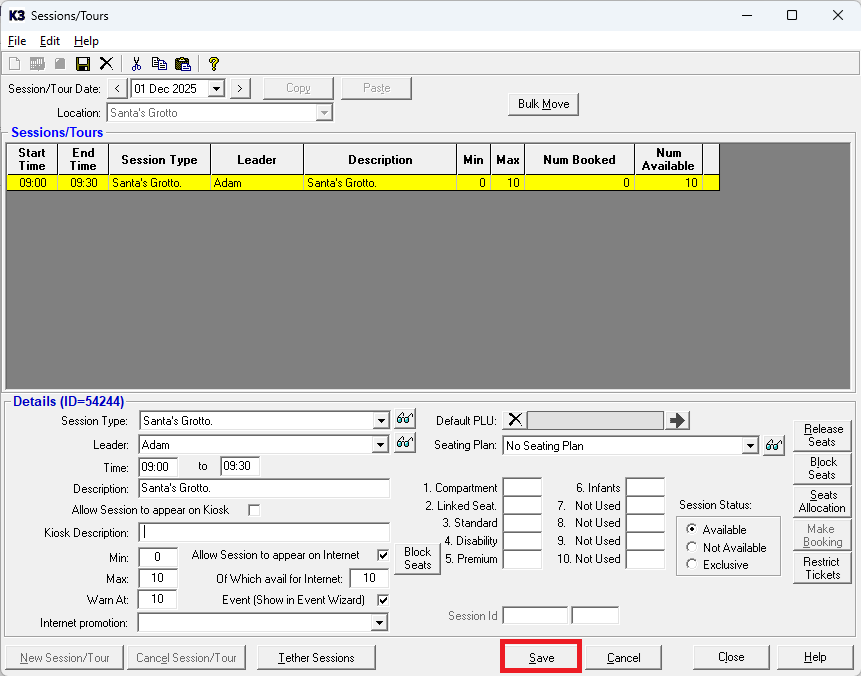Expand the Leader dropdown list

coord(380,445)
